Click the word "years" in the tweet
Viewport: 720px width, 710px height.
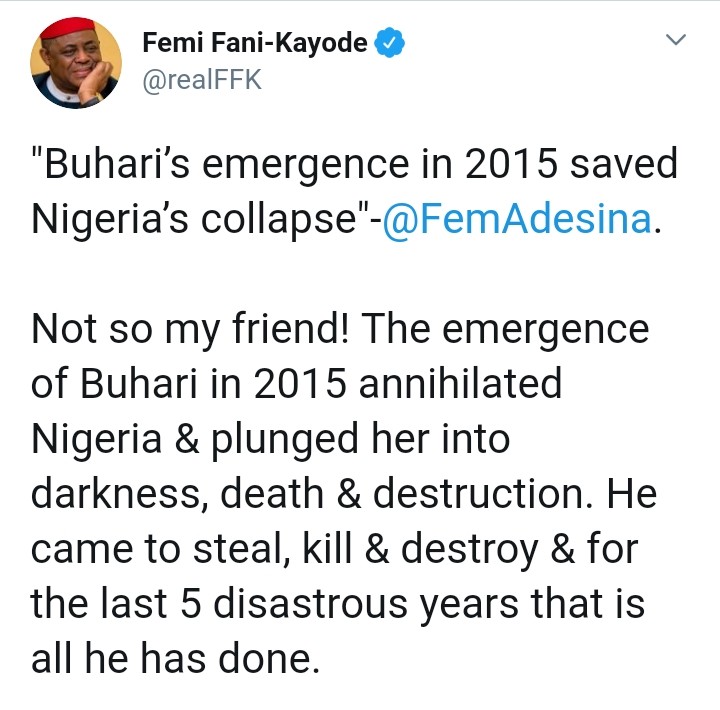click(x=499, y=604)
